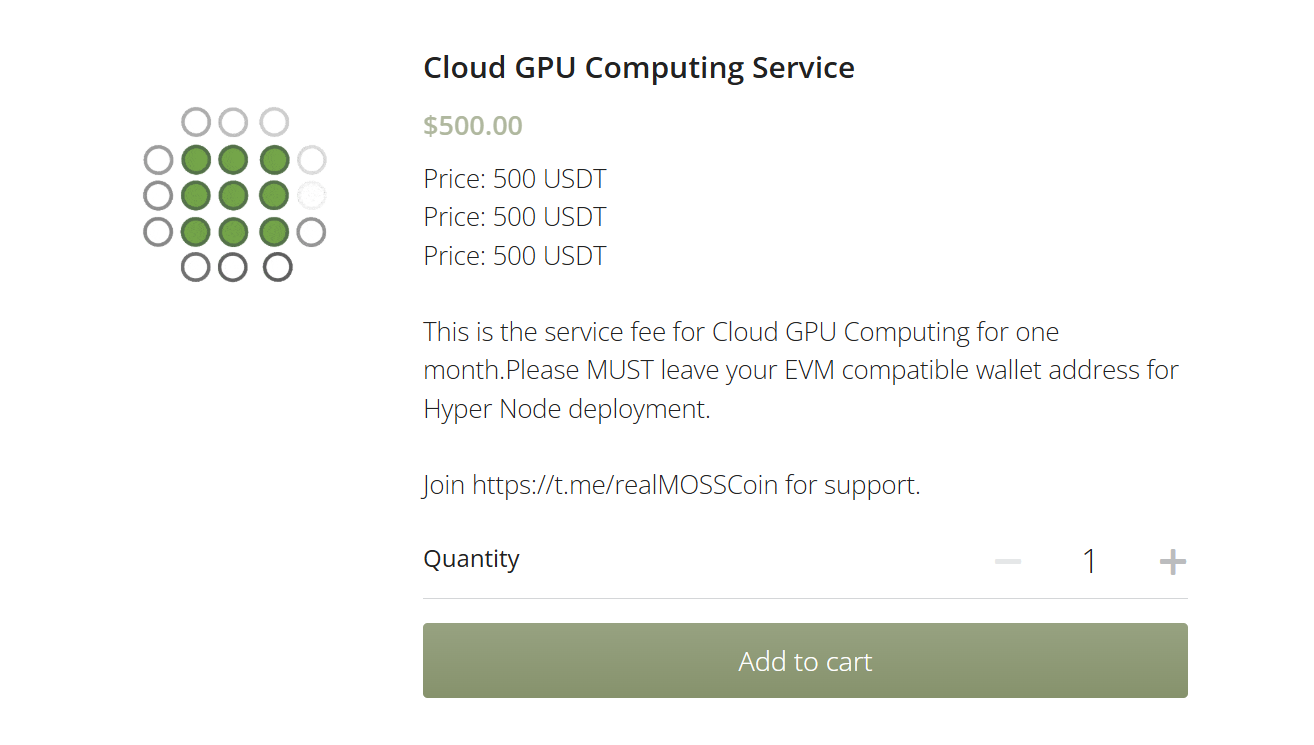Increase quantity with the plus icon
Viewport: 1314px width, 745px height.
(x=1172, y=562)
